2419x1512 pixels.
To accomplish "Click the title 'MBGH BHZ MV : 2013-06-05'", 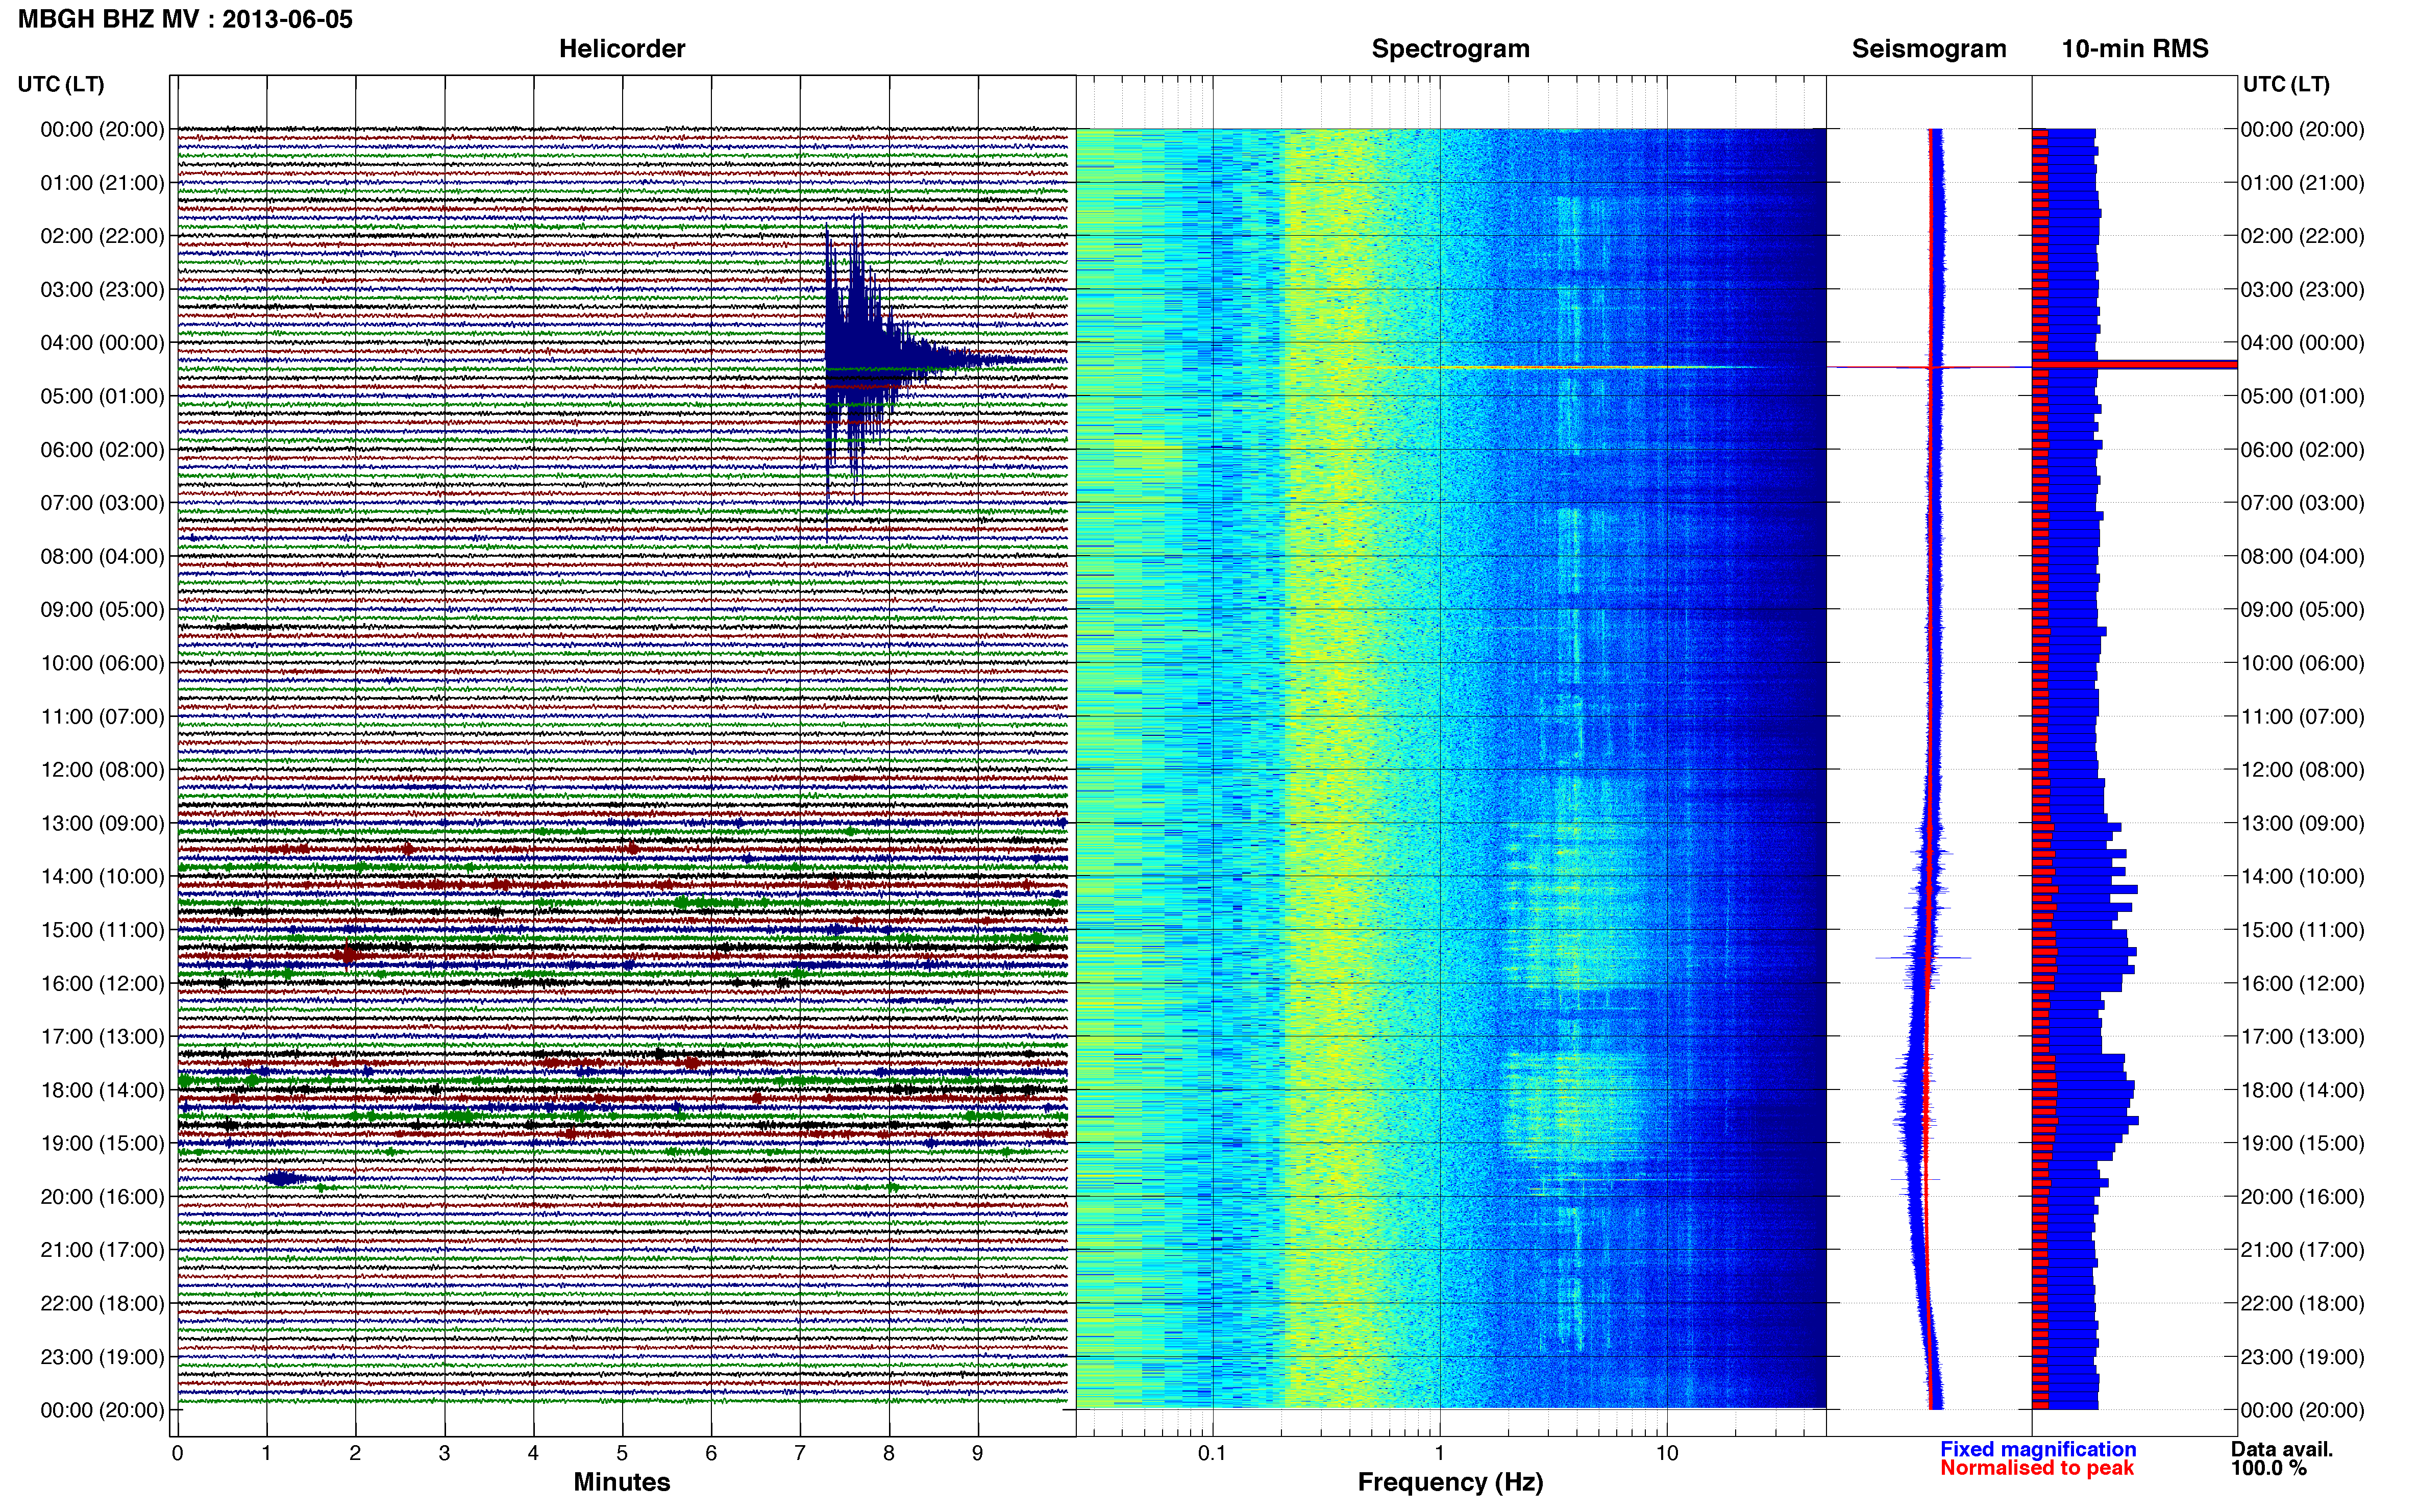I will coord(185,19).
